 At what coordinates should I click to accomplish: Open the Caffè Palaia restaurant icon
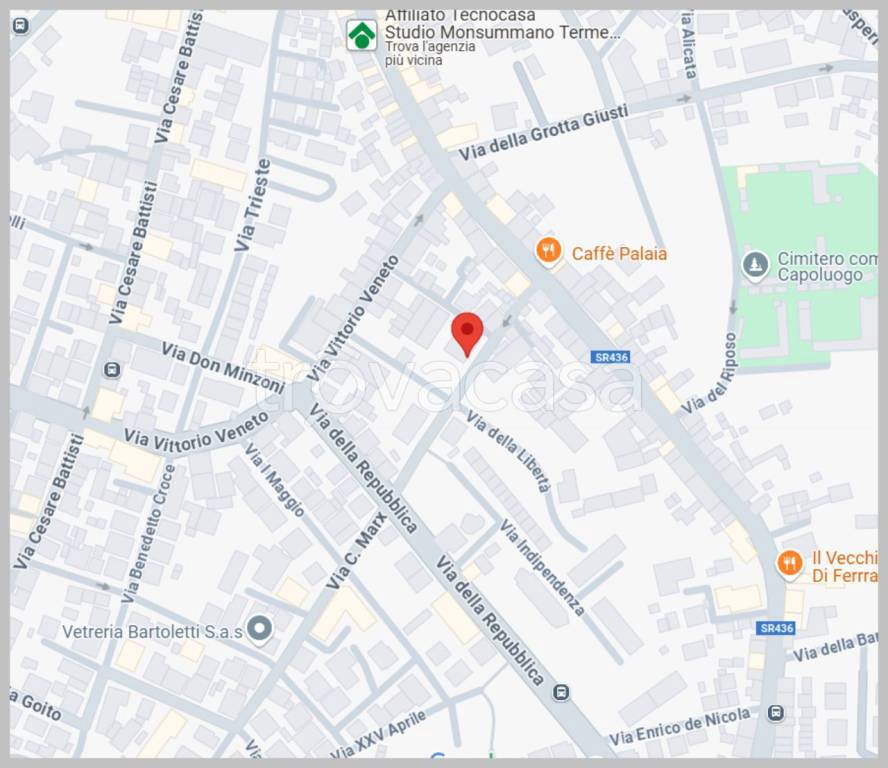pos(548,250)
